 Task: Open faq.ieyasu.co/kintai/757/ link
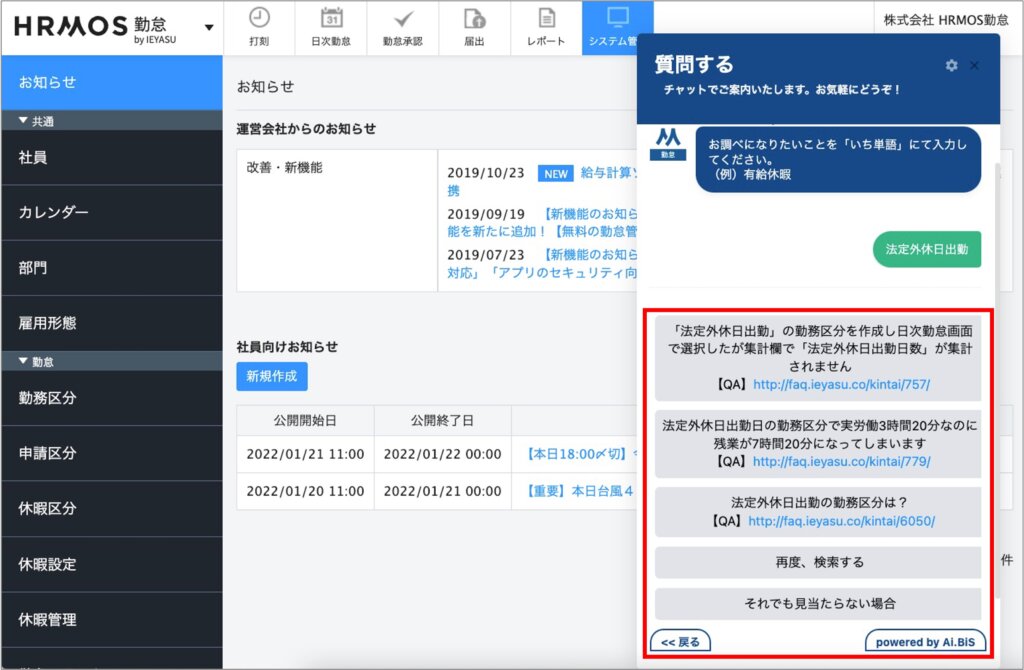tap(841, 384)
